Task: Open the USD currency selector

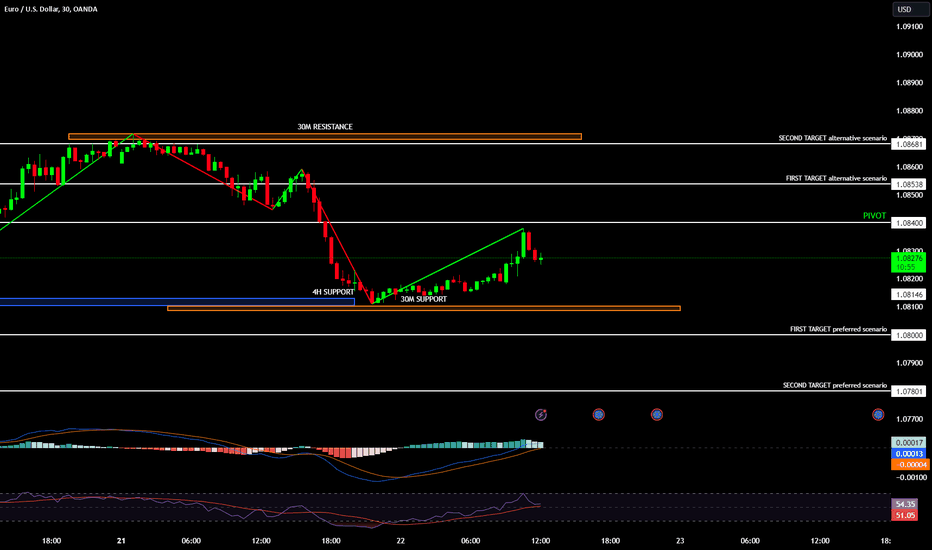Action: click(911, 9)
